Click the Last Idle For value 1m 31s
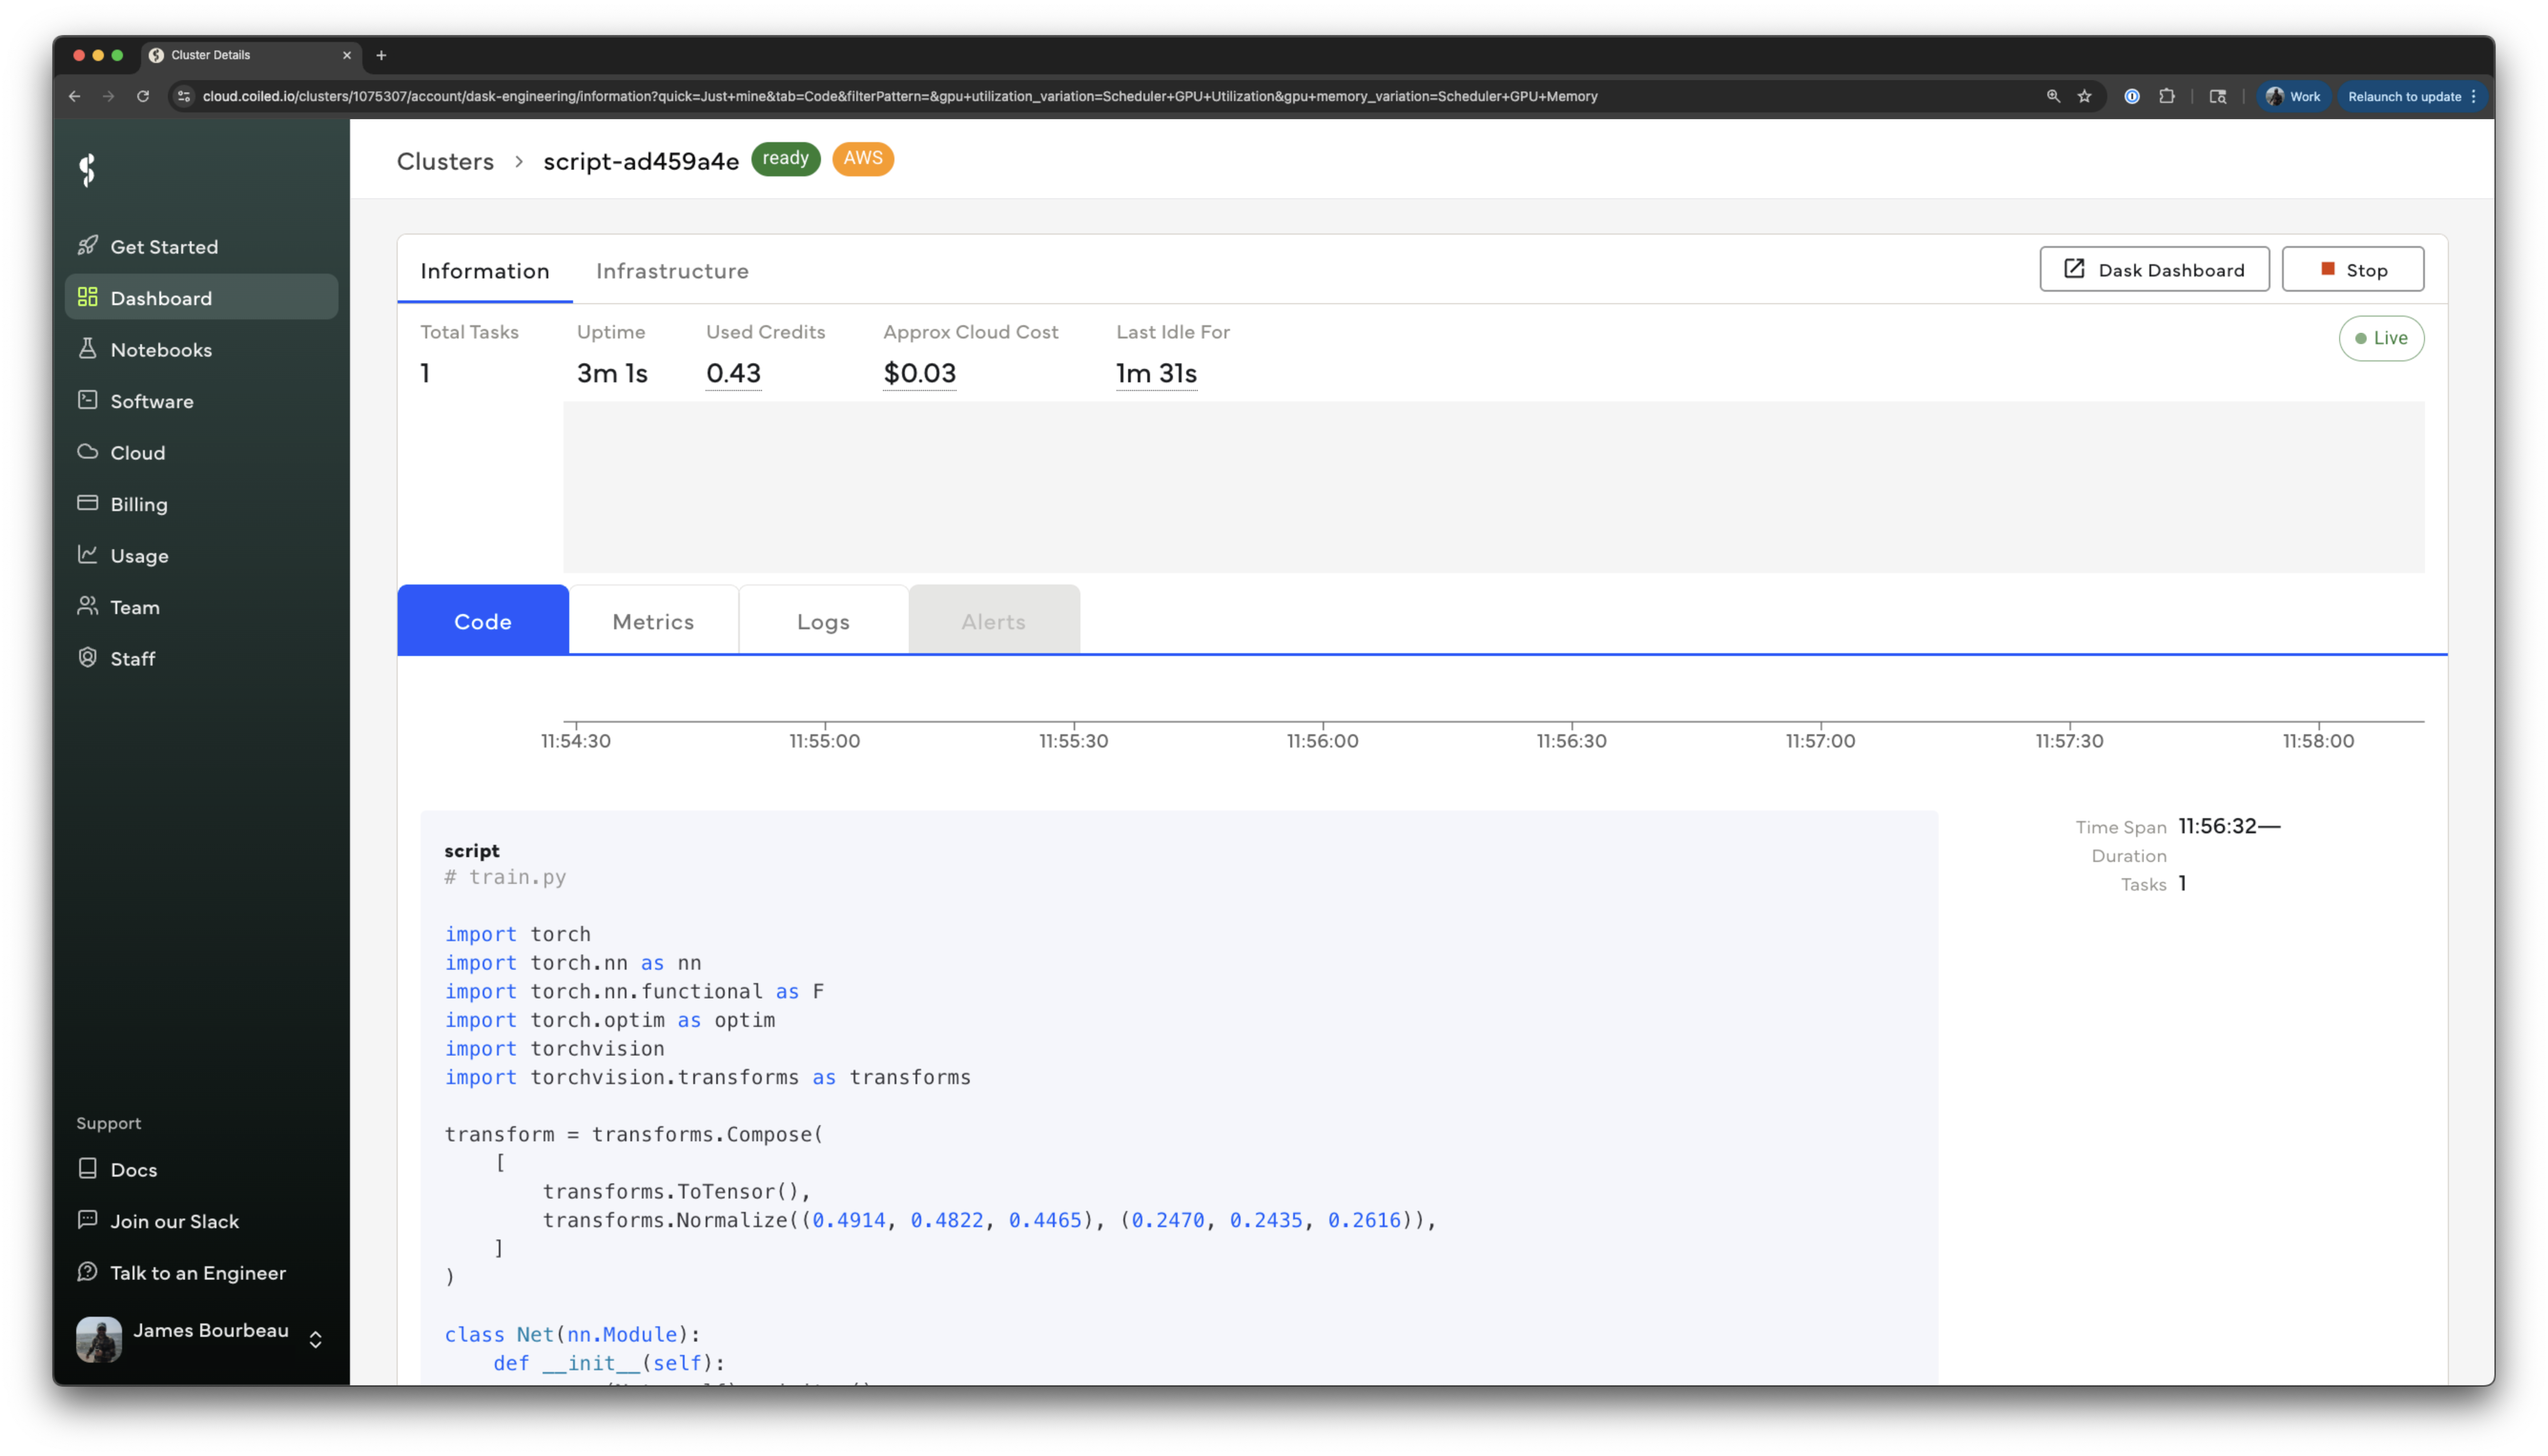Image resolution: width=2548 pixels, height=1456 pixels. pos(1156,373)
